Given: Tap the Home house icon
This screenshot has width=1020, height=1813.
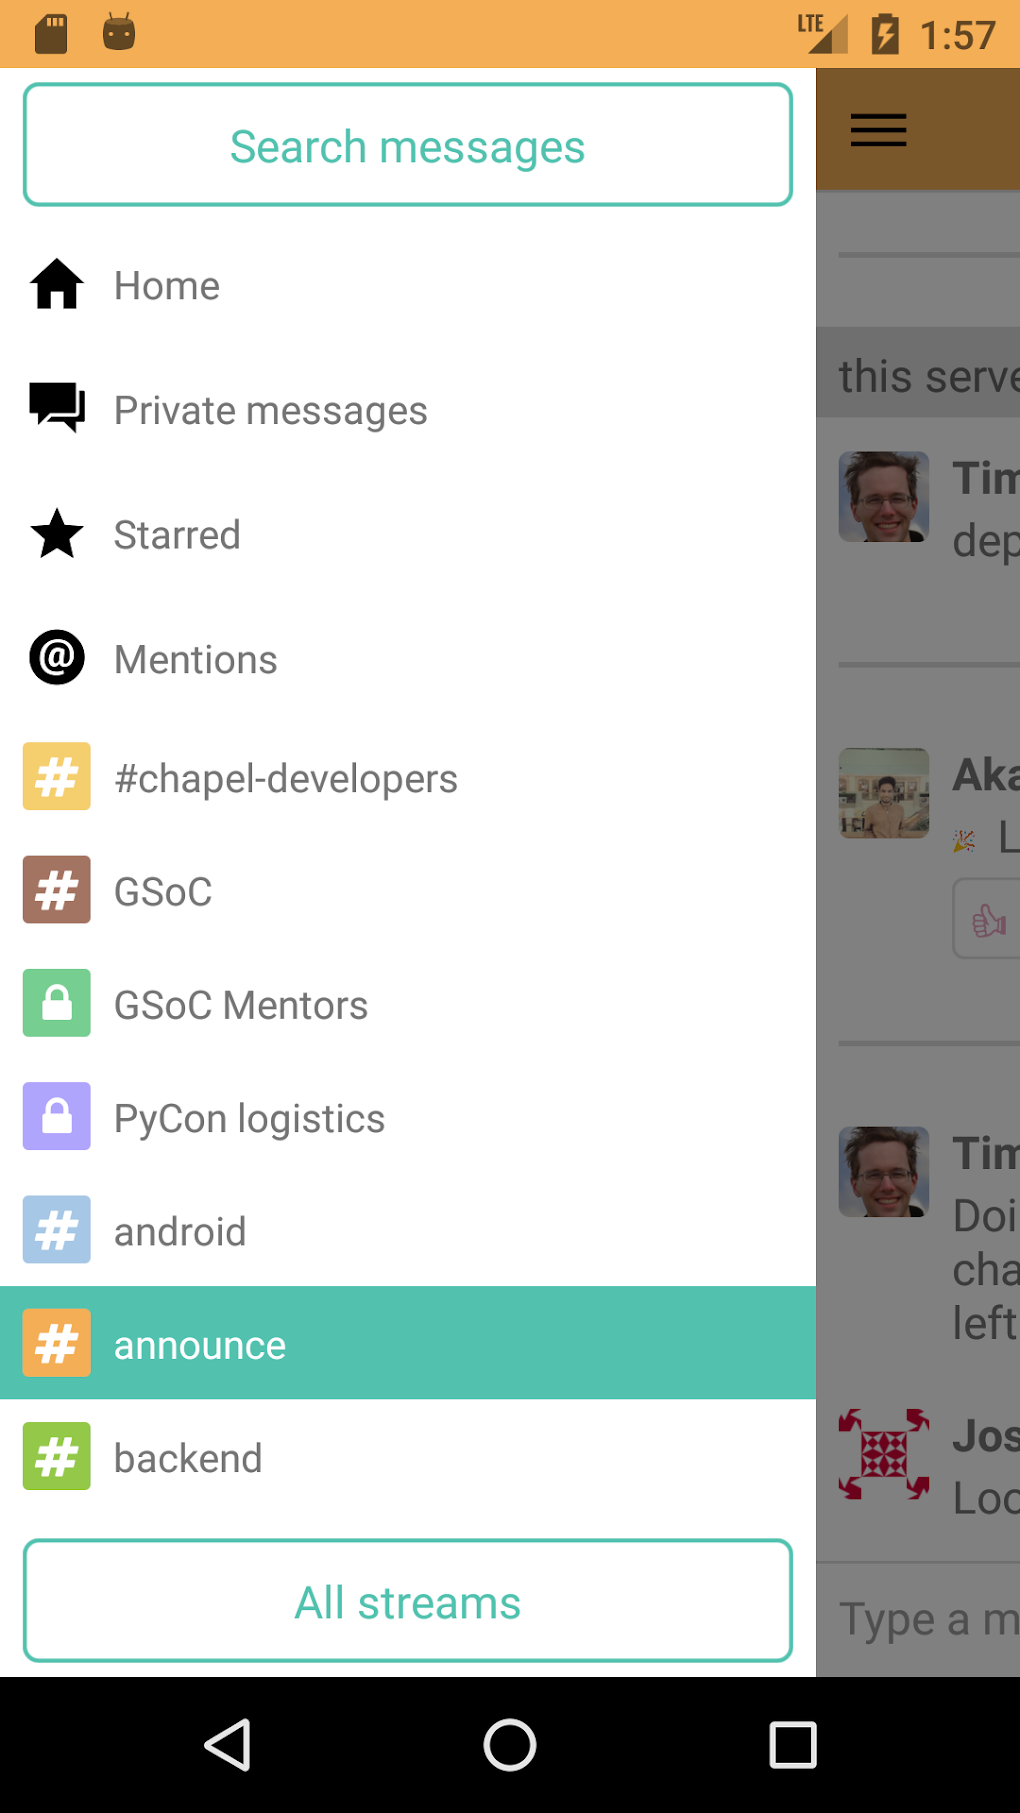Looking at the screenshot, I should [x=57, y=285].
